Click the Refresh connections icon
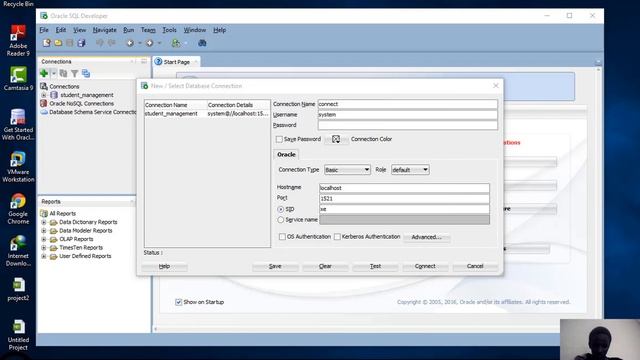This screenshot has width=640, height=360. (x=63, y=73)
